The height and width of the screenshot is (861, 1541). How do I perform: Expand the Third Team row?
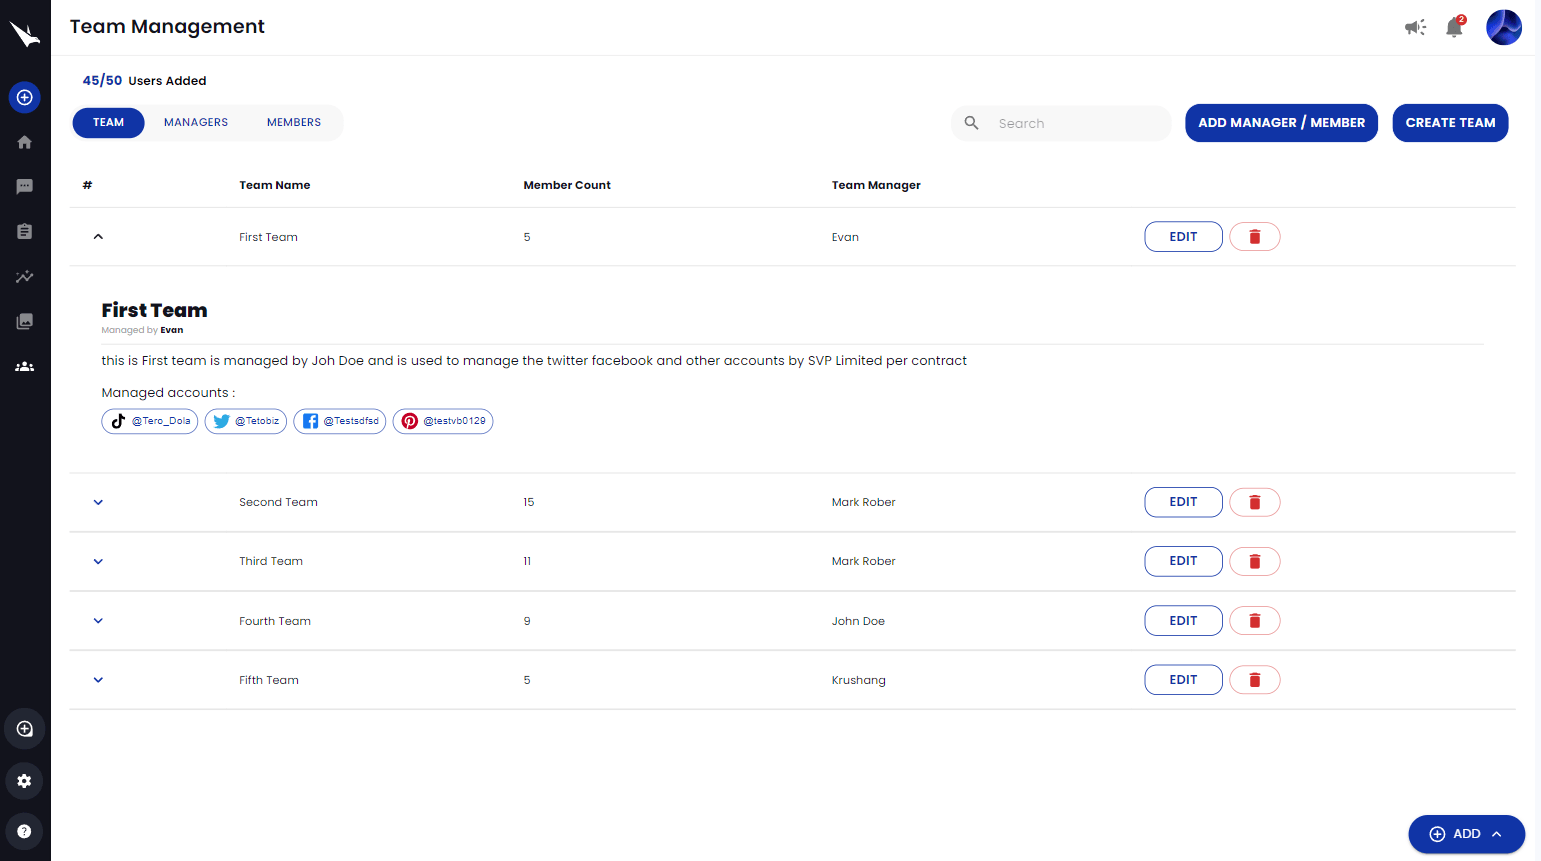click(x=98, y=562)
